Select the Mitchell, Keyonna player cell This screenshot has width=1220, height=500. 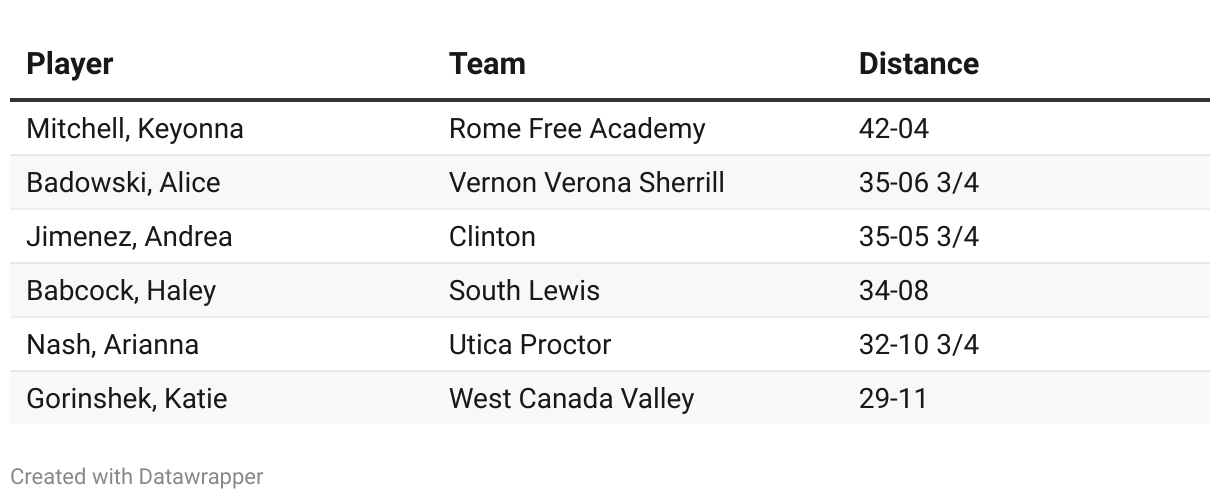135,129
